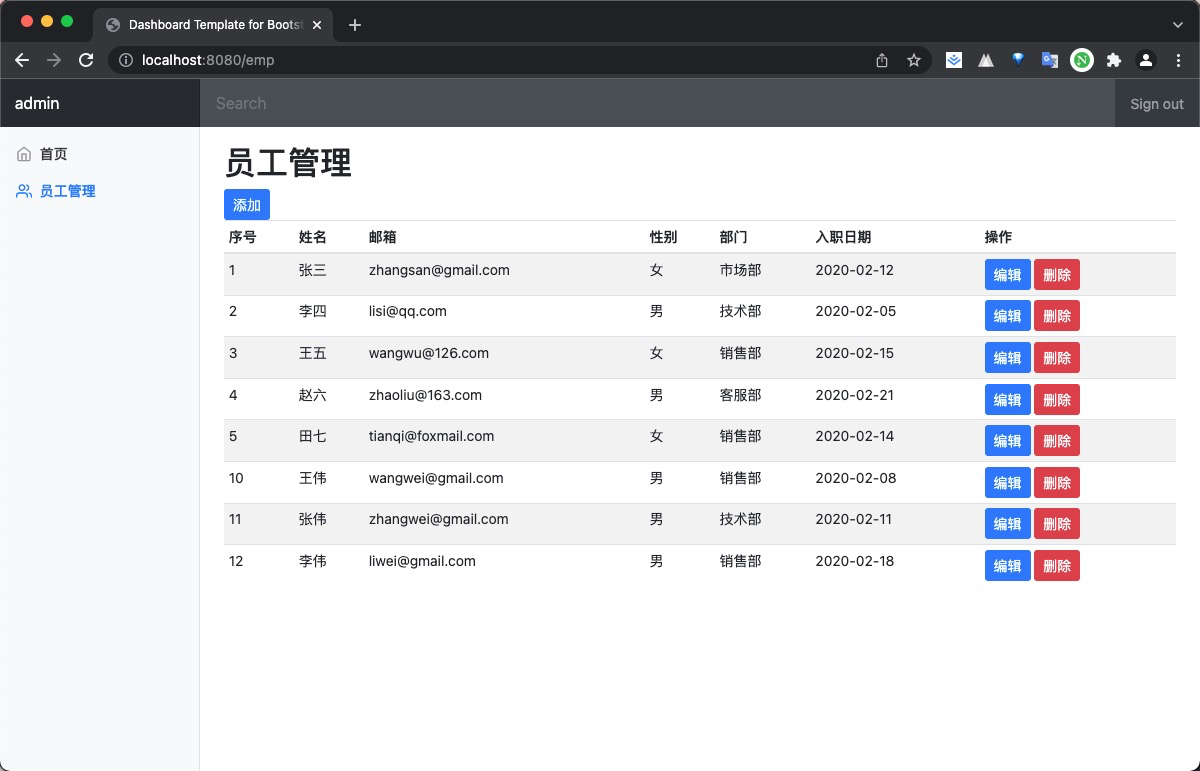Click the browser back arrow
Viewport: 1200px width, 771px height.
[22, 60]
